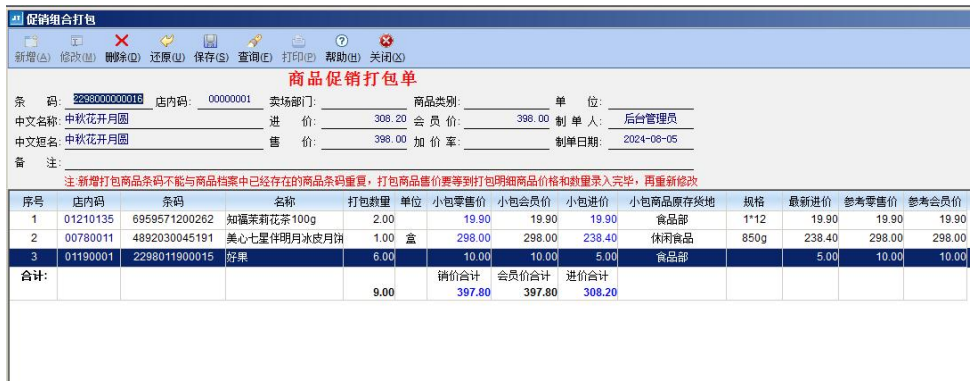Select the 条码 barcode input field
Screen dimensions: 975x386
click(x=108, y=99)
